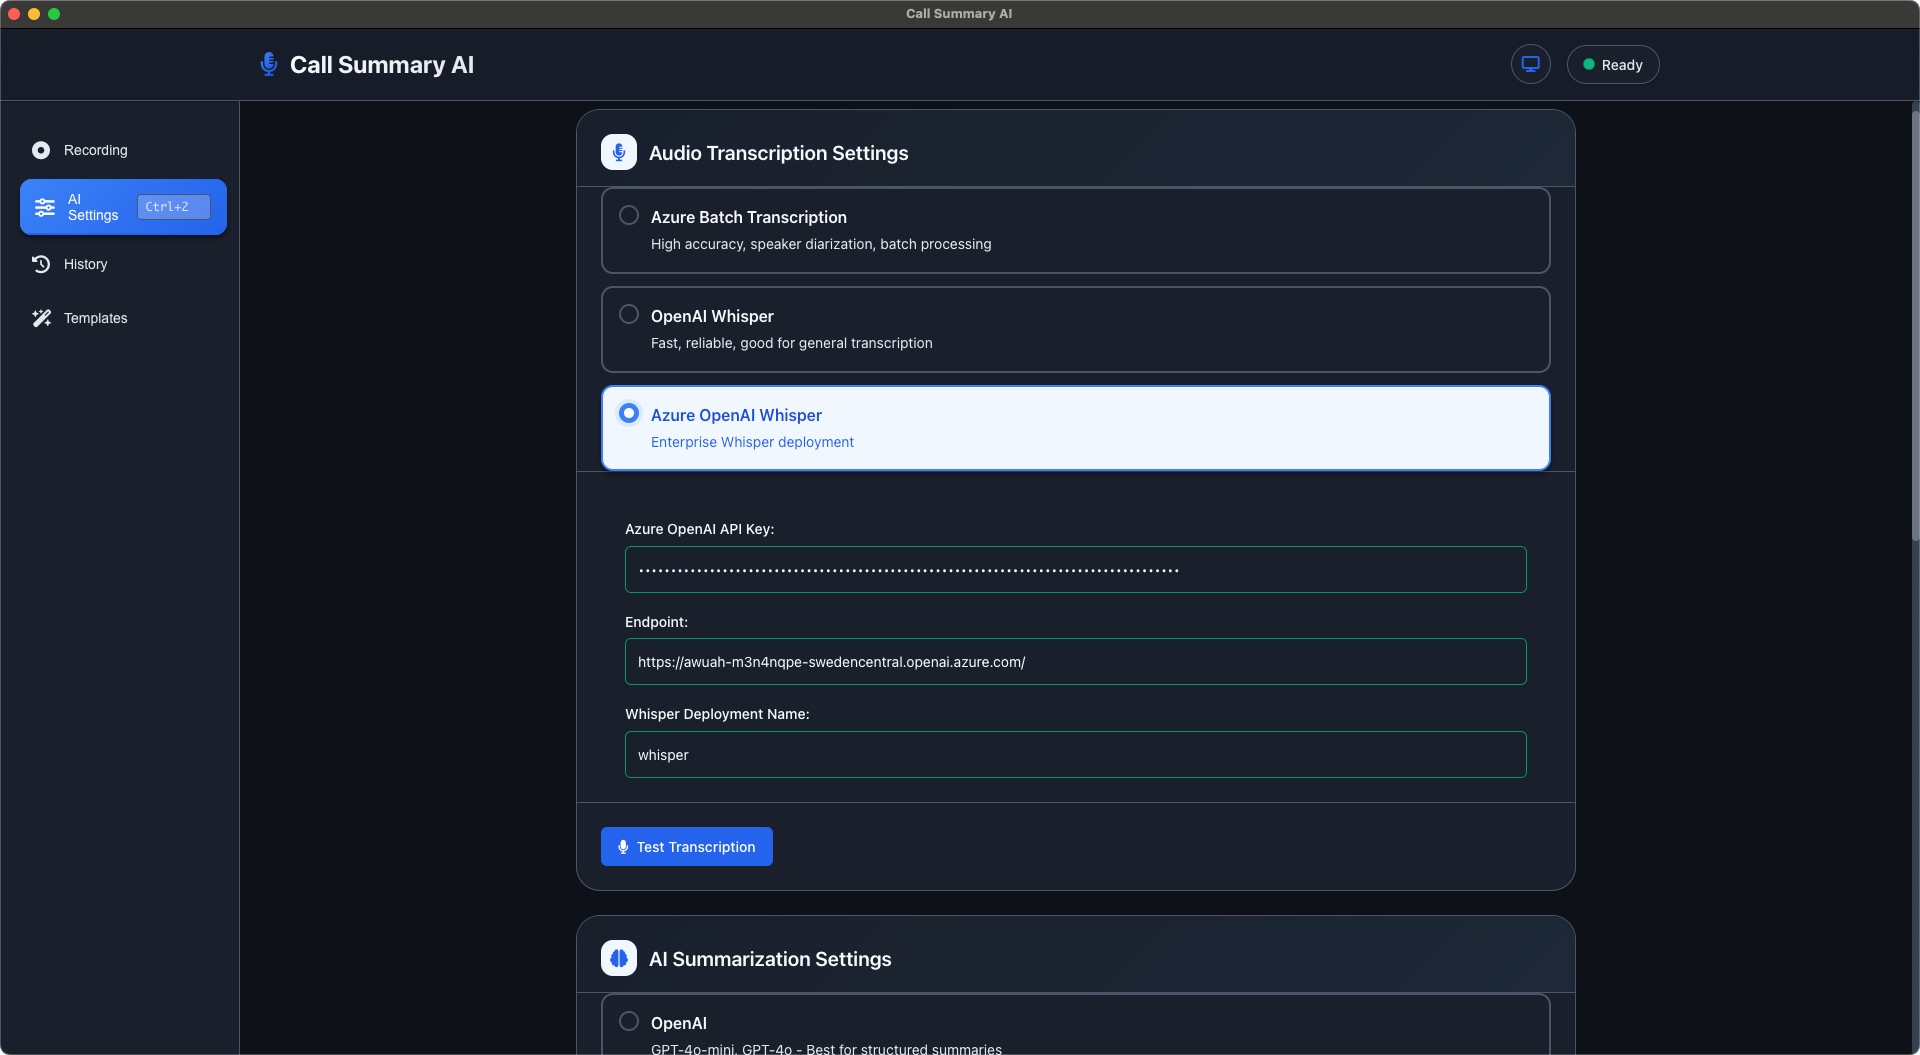This screenshot has width=1920, height=1055.
Task: Close the window with the red button
Action: pyautogui.click(x=14, y=14)
